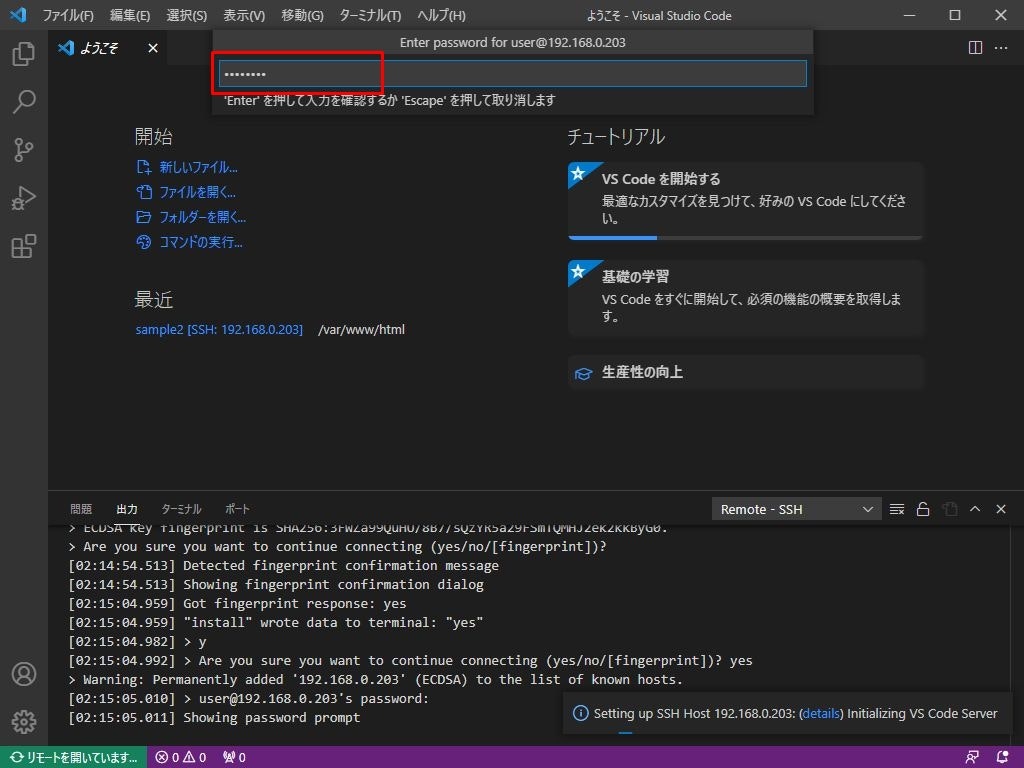This screenshot has height=768, width=1024.
Task: Open the ファイル(F) menu
Action: click(x=68, y=15)
